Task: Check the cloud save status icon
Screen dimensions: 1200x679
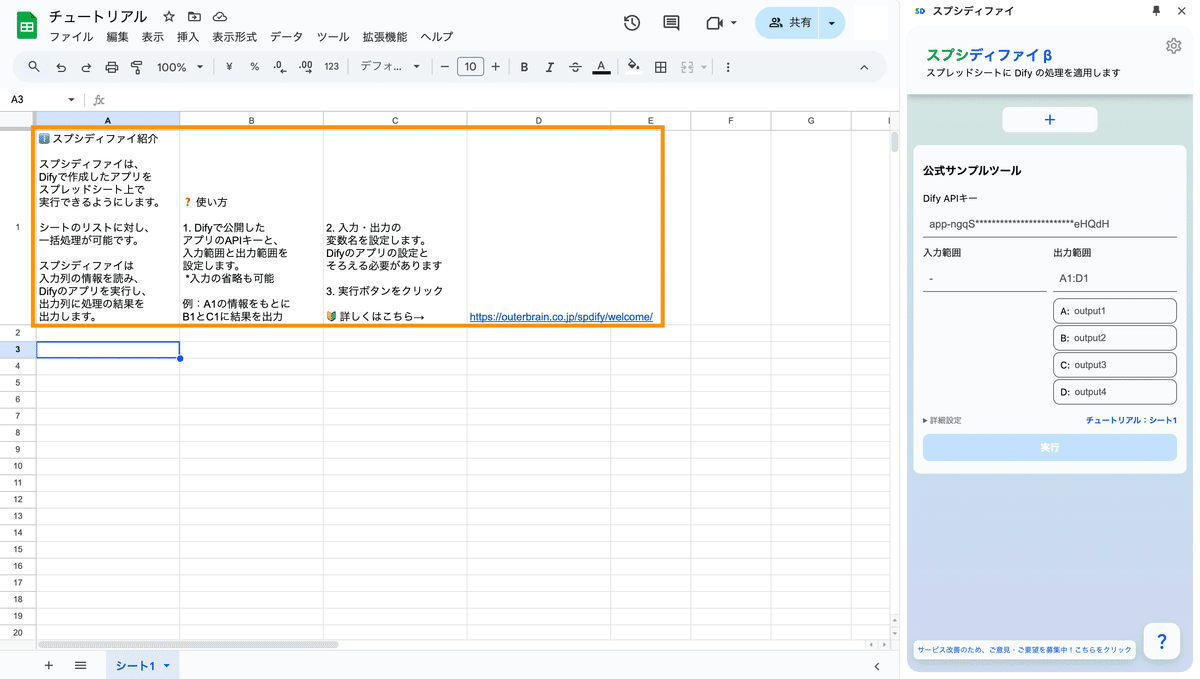Action: click(x=220, y=17)
